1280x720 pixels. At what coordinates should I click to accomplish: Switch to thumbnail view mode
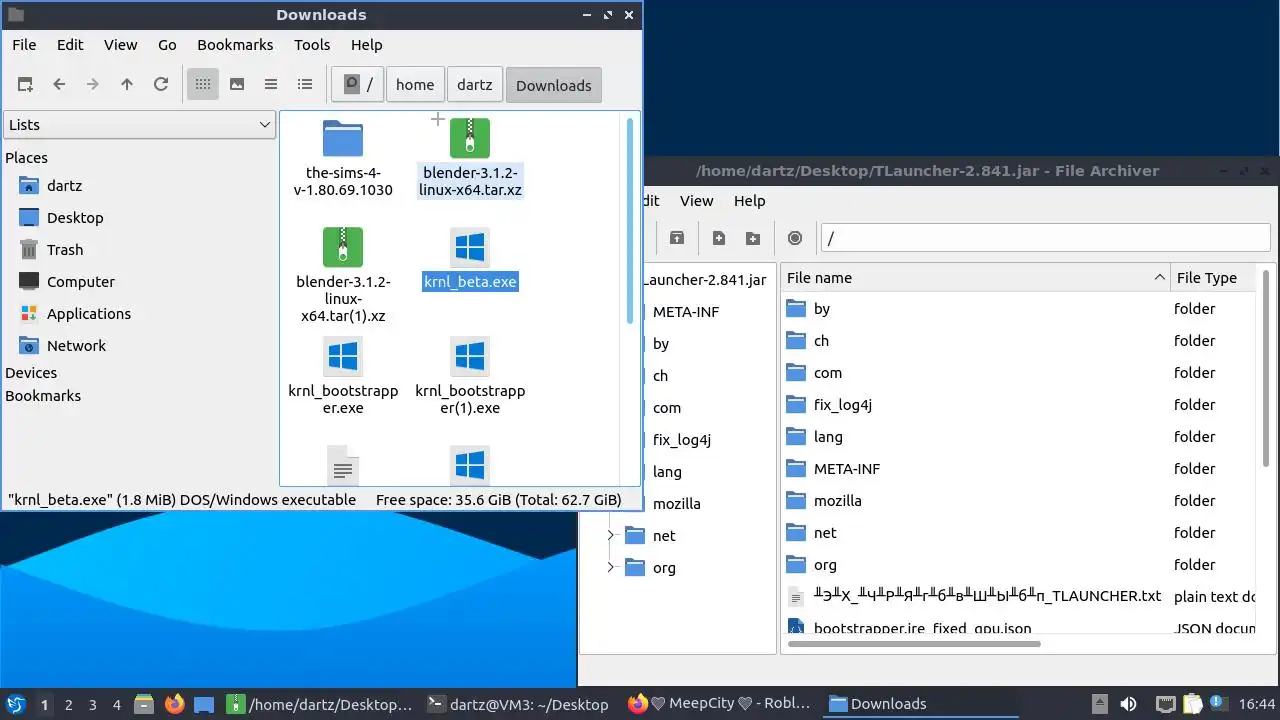point(237,85)
